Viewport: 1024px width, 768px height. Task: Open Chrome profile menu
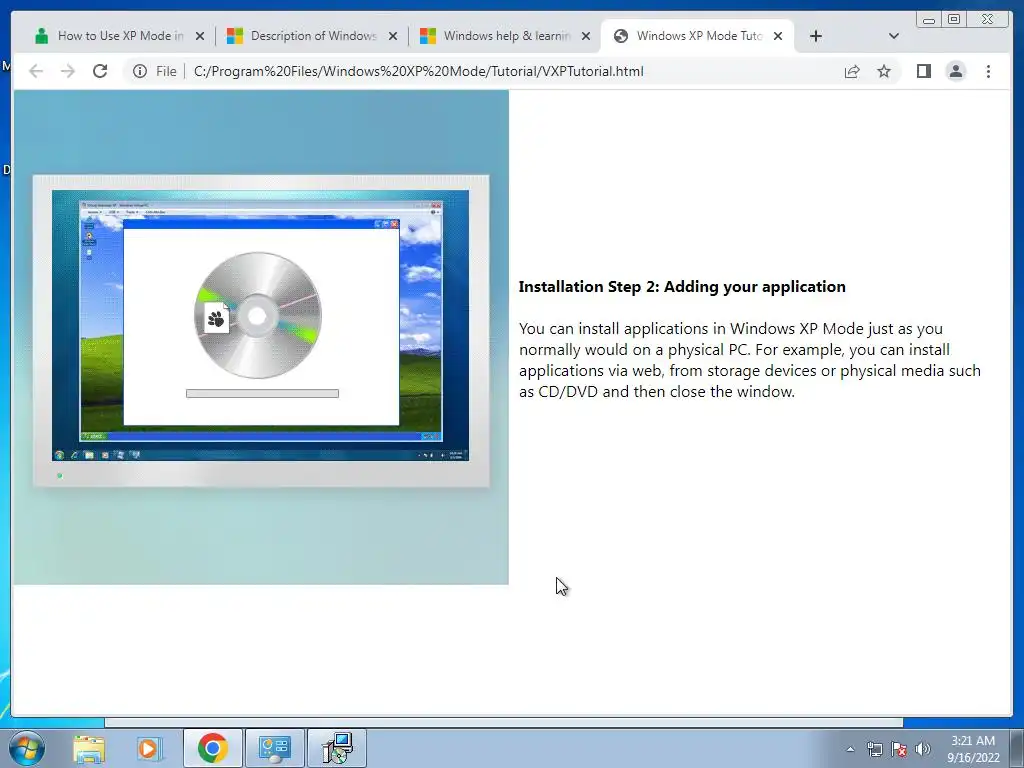(955, 71)
